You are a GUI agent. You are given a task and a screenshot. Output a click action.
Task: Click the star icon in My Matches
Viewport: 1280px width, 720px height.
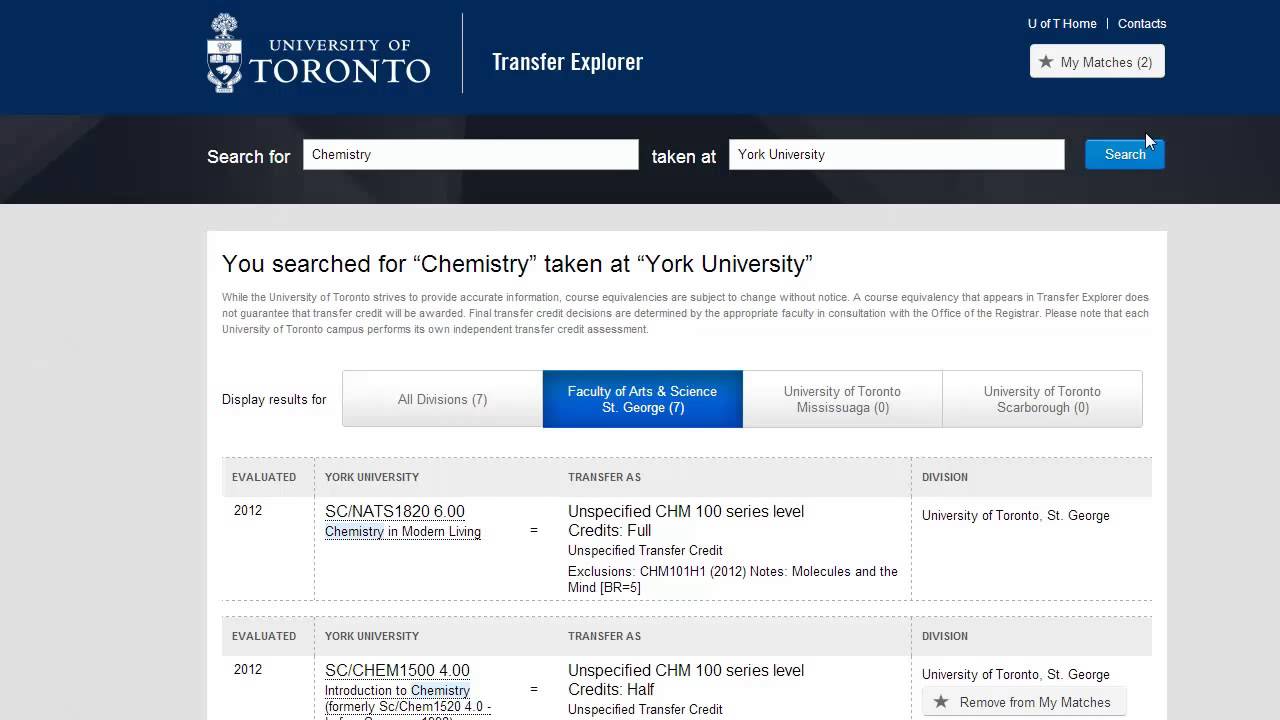pos(1046,62)
